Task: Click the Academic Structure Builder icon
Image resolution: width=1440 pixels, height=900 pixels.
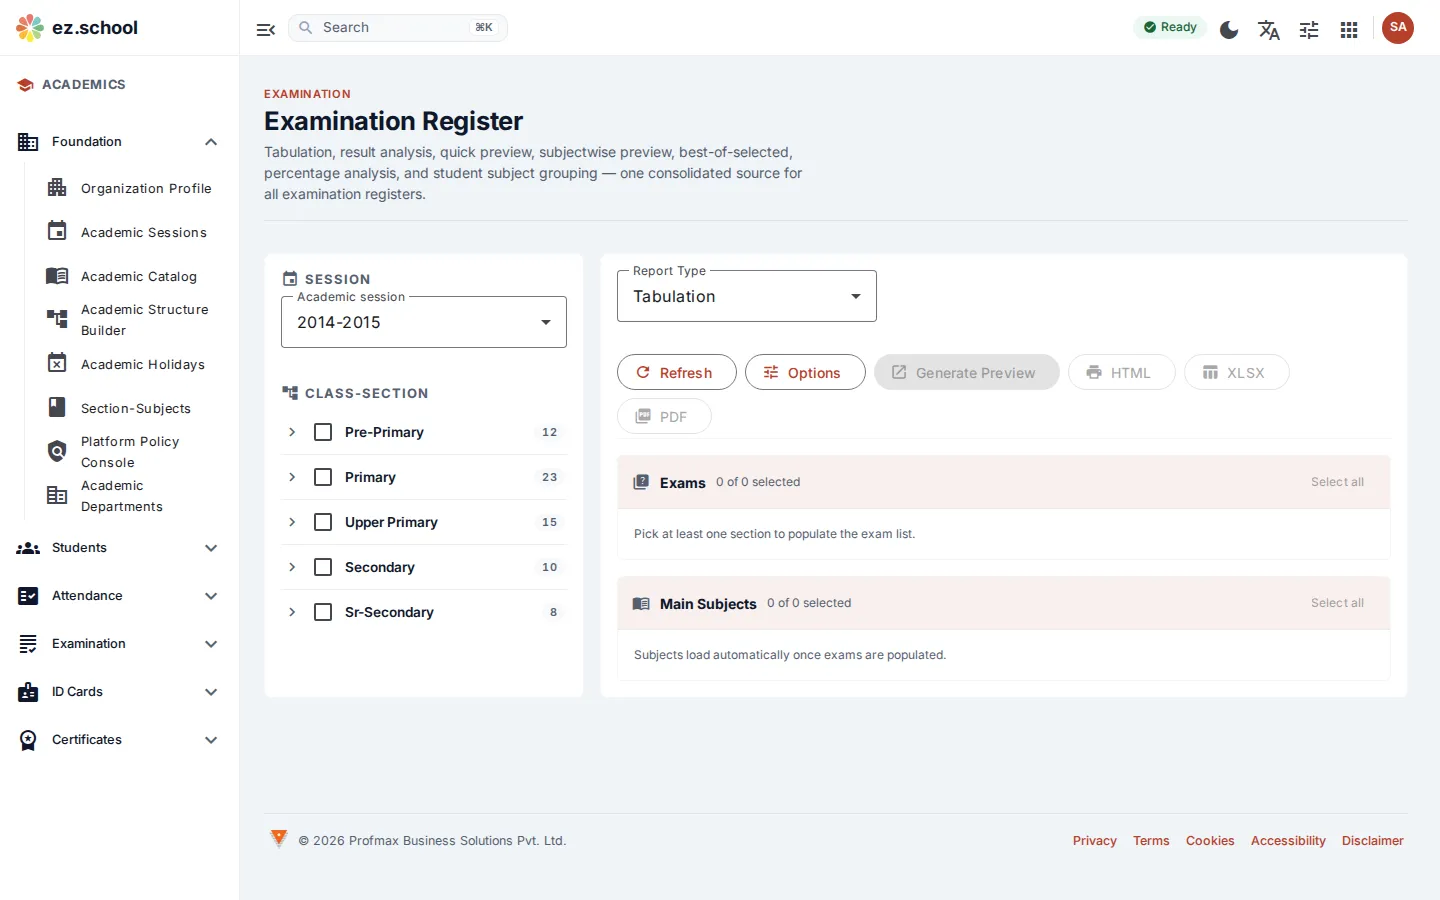Action: point(57,319)
